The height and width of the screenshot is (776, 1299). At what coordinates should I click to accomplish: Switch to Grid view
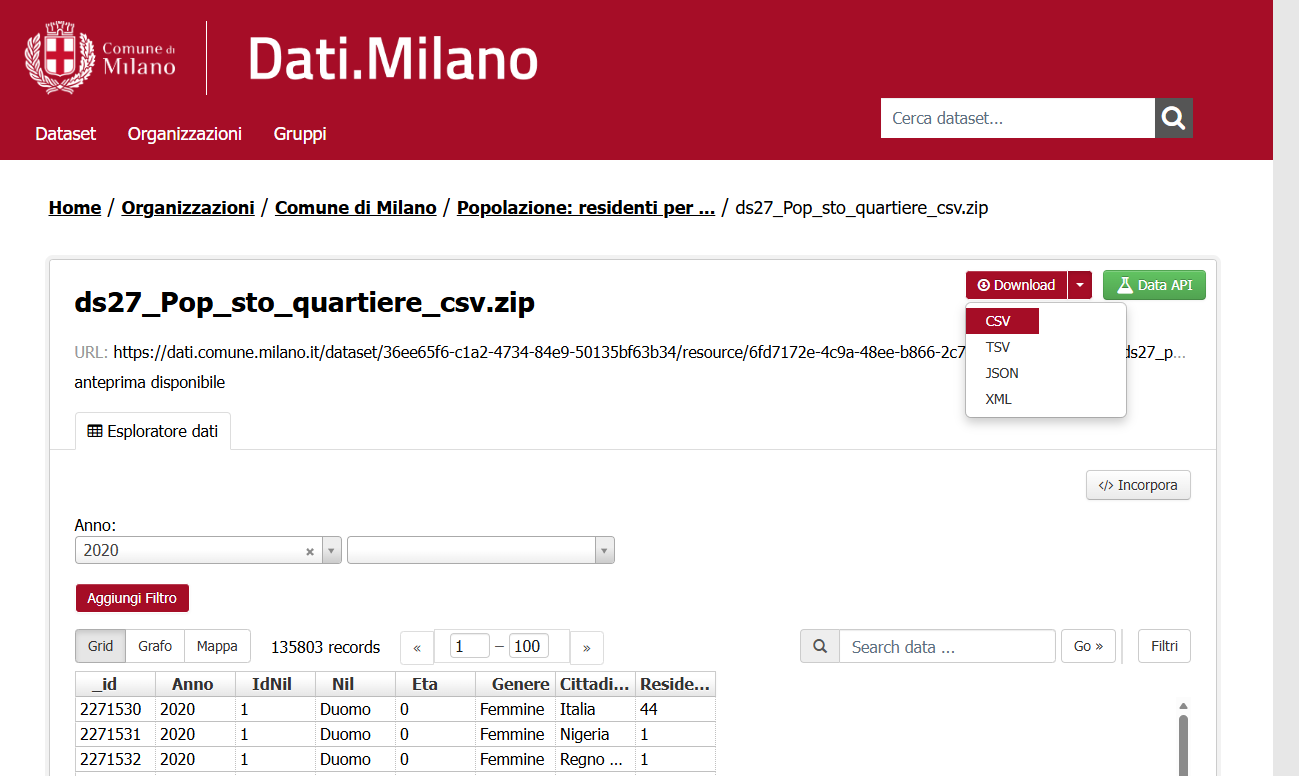100,646
